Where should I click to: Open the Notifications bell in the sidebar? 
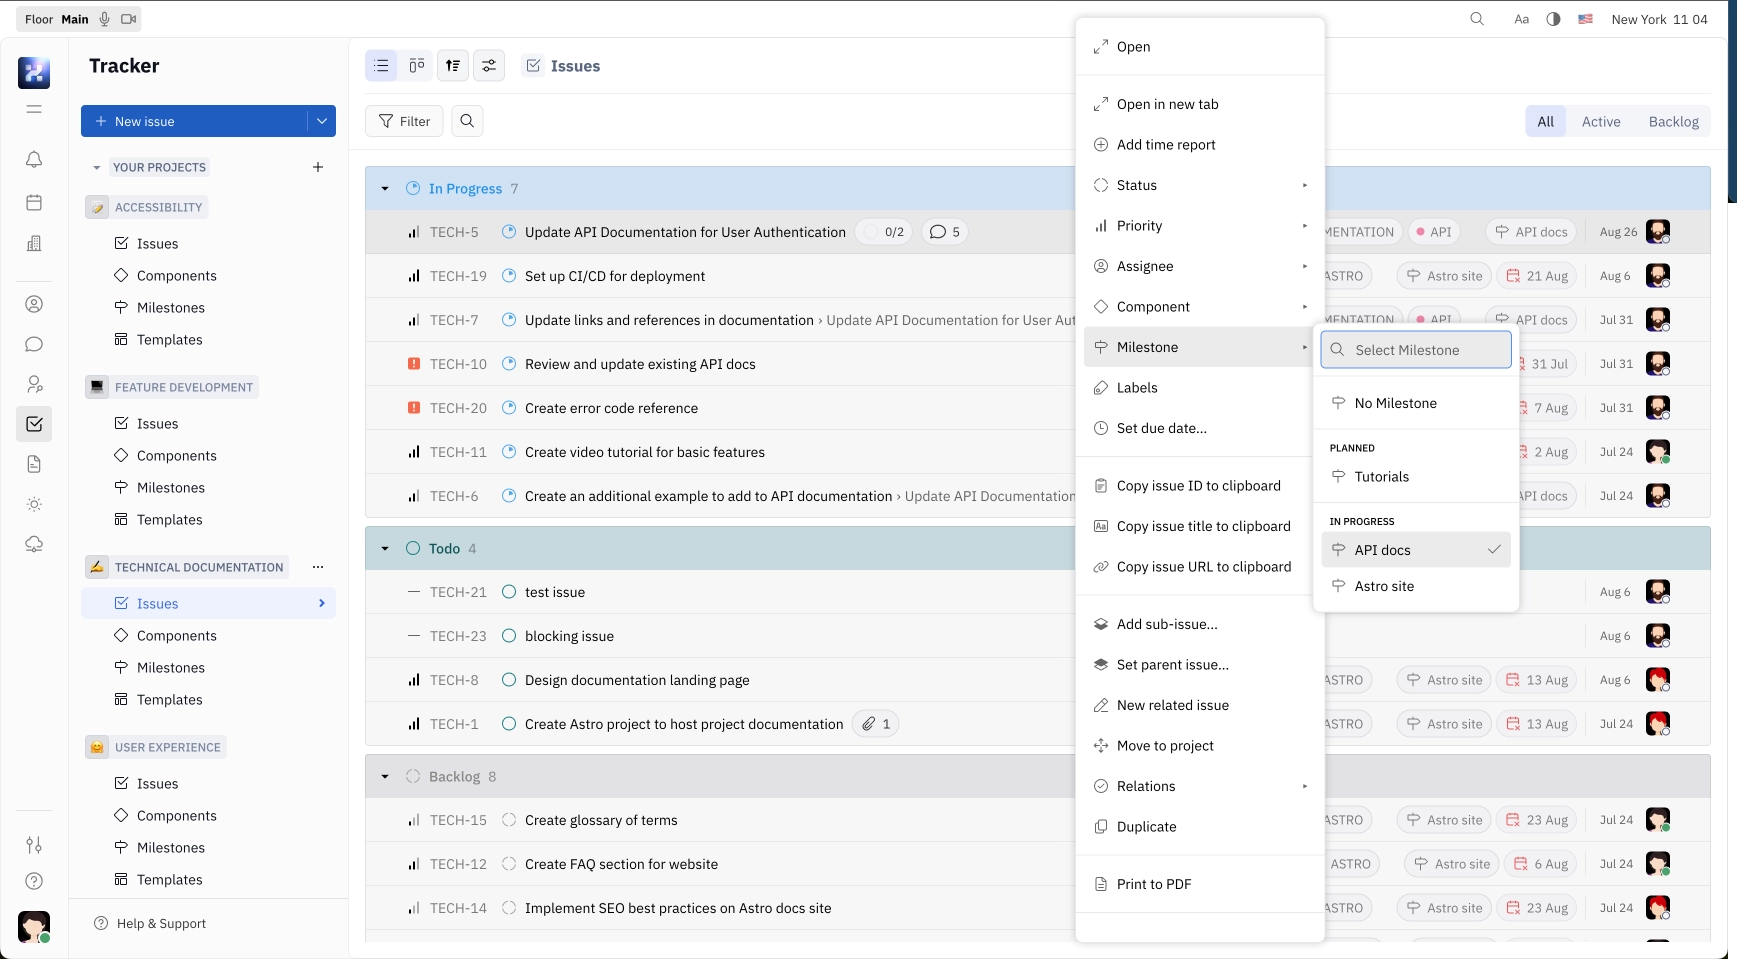34,160
